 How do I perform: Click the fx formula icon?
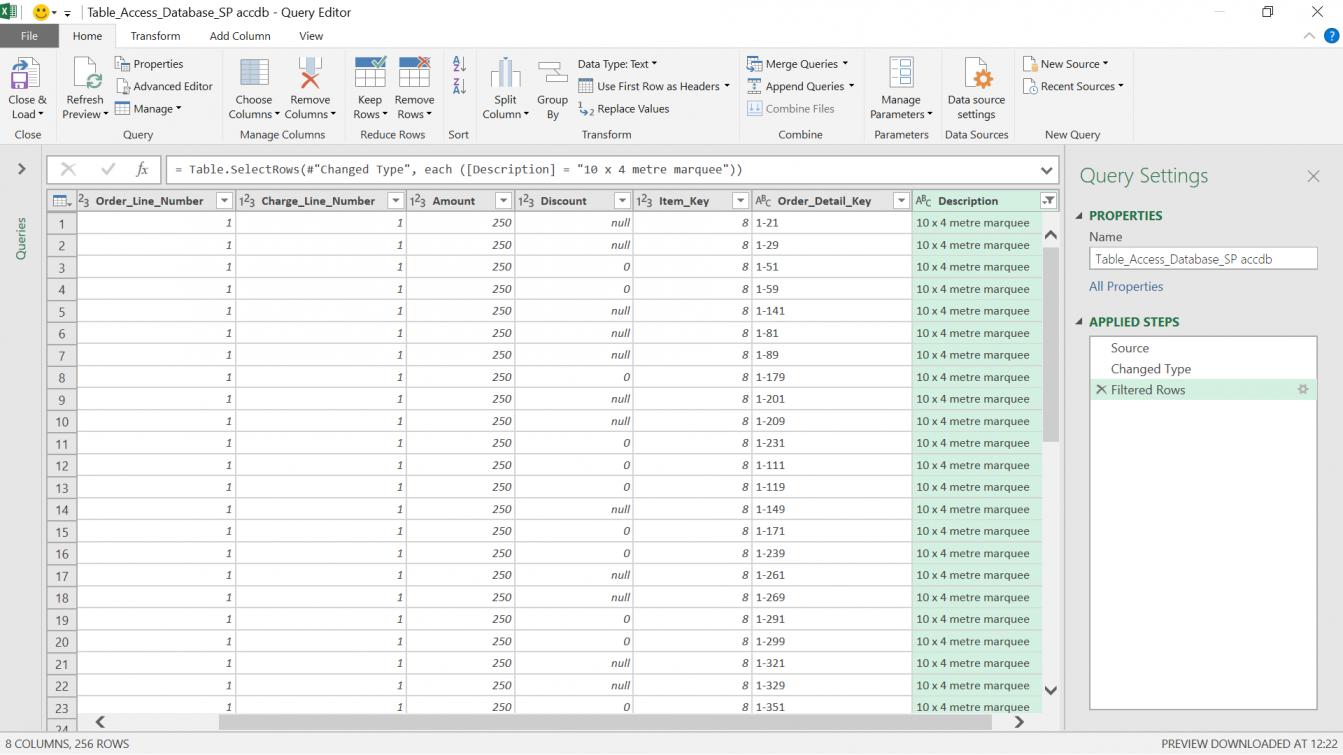pos(142,170)
